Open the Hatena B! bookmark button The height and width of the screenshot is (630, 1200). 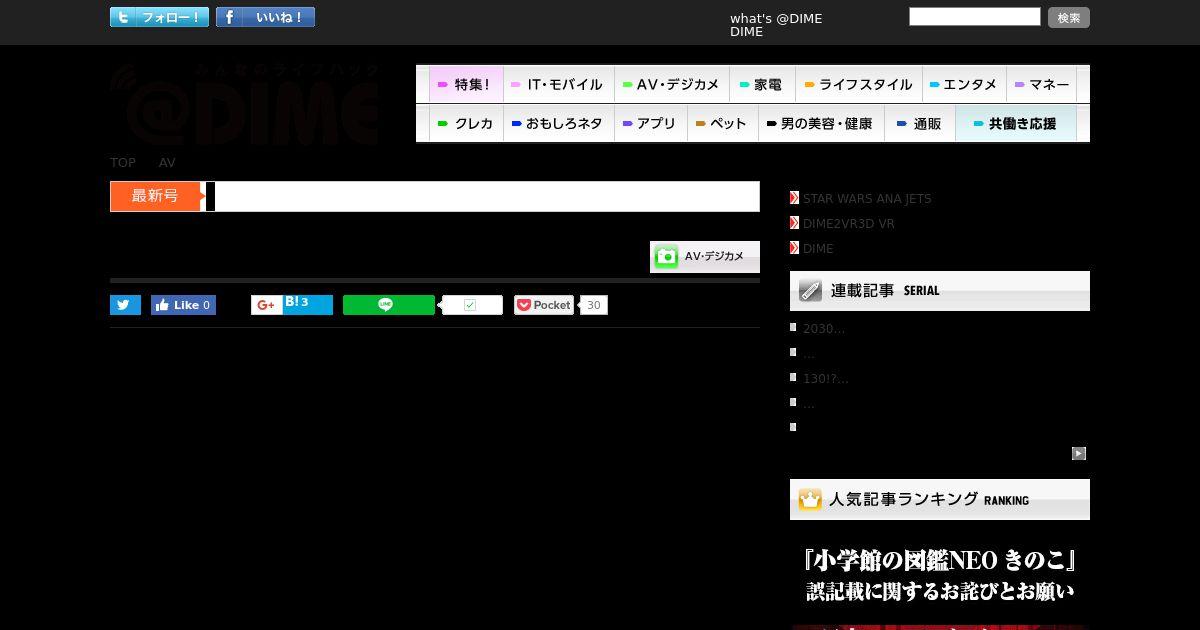tap(307, 305)
